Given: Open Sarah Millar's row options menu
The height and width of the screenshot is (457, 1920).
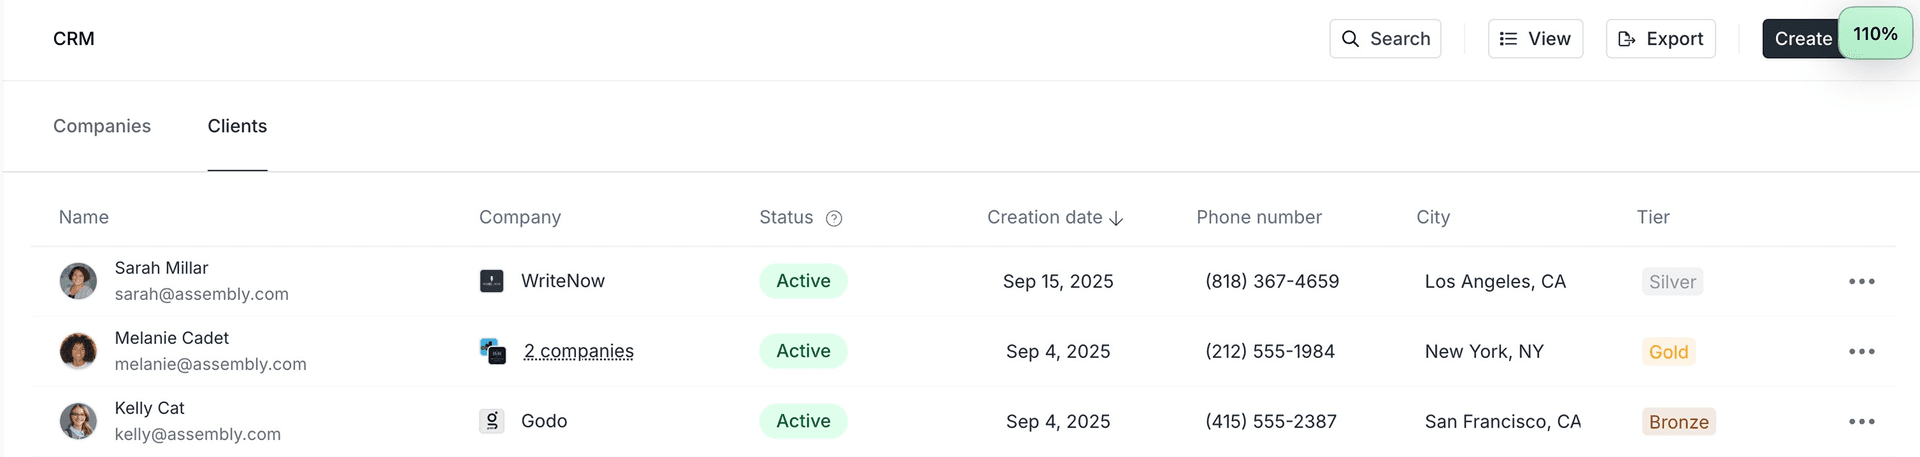Looking at the screenshot, I should tap(1861, 281).
